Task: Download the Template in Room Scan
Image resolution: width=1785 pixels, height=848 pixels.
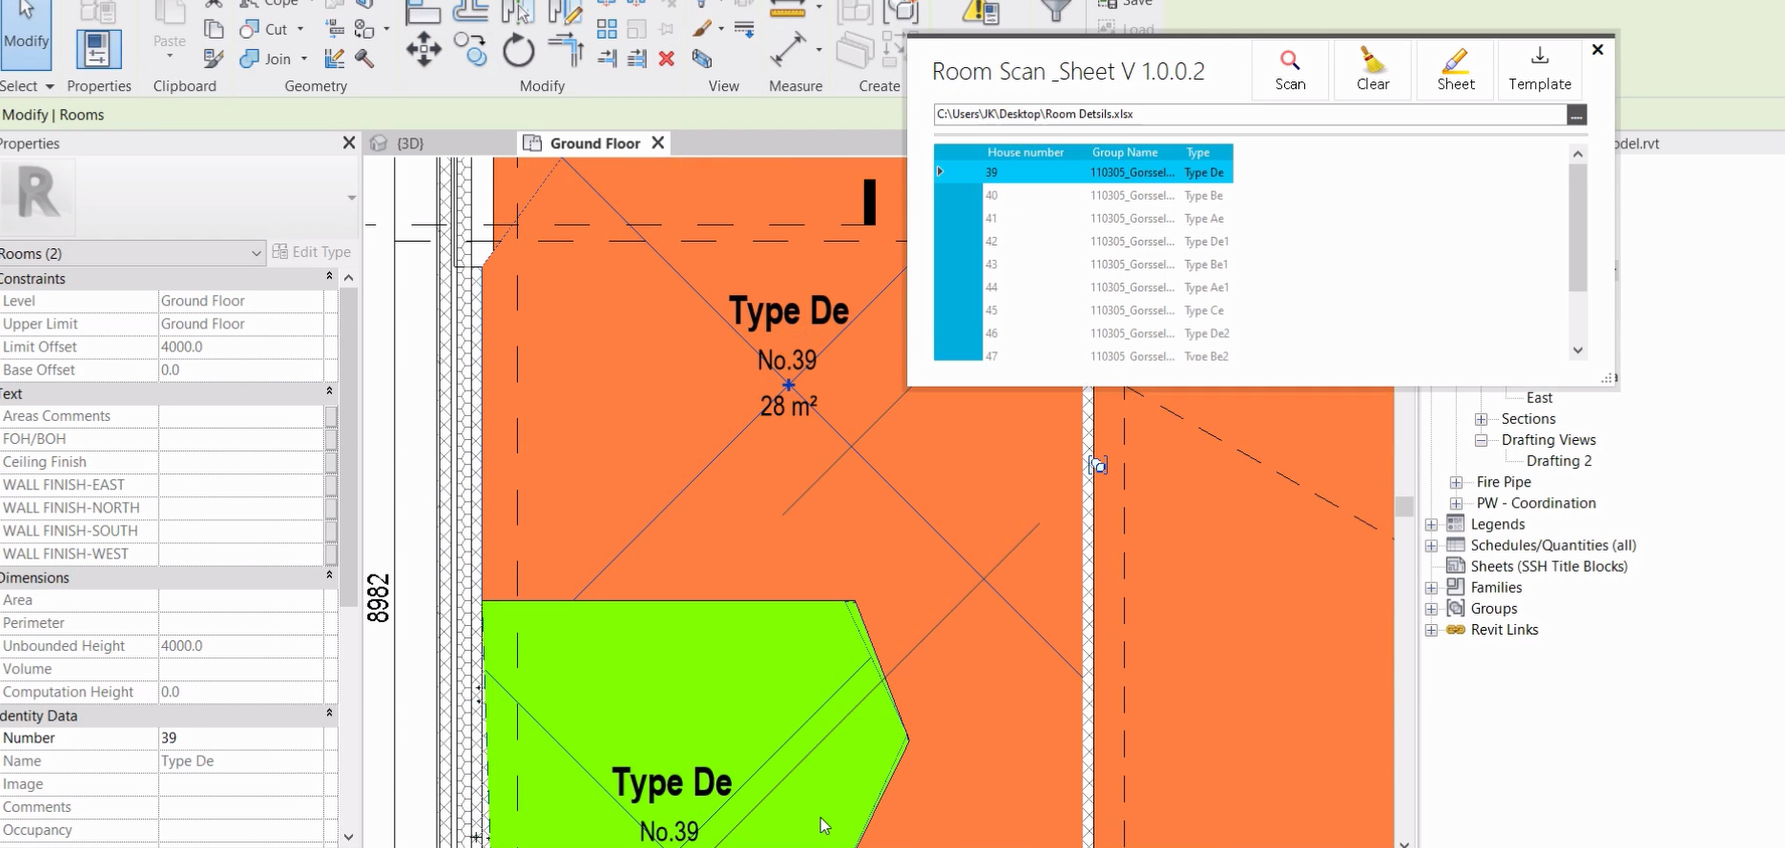Action: [x=1539, y=70]
